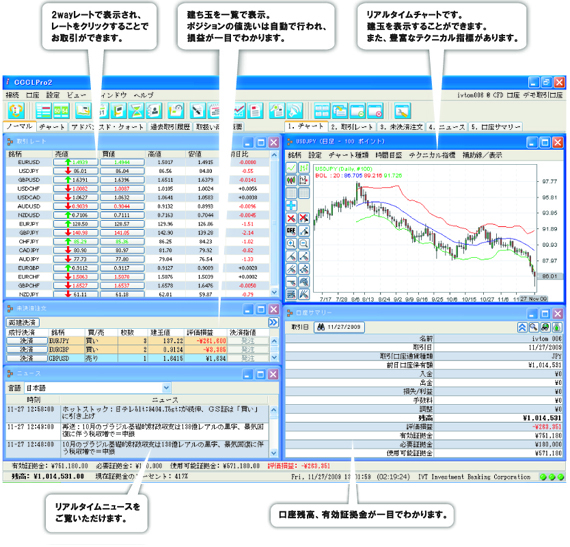The width and height of the screenshot is (570, 547).
Task: Click the tile windows layout icon
Action: click(322, 110)
